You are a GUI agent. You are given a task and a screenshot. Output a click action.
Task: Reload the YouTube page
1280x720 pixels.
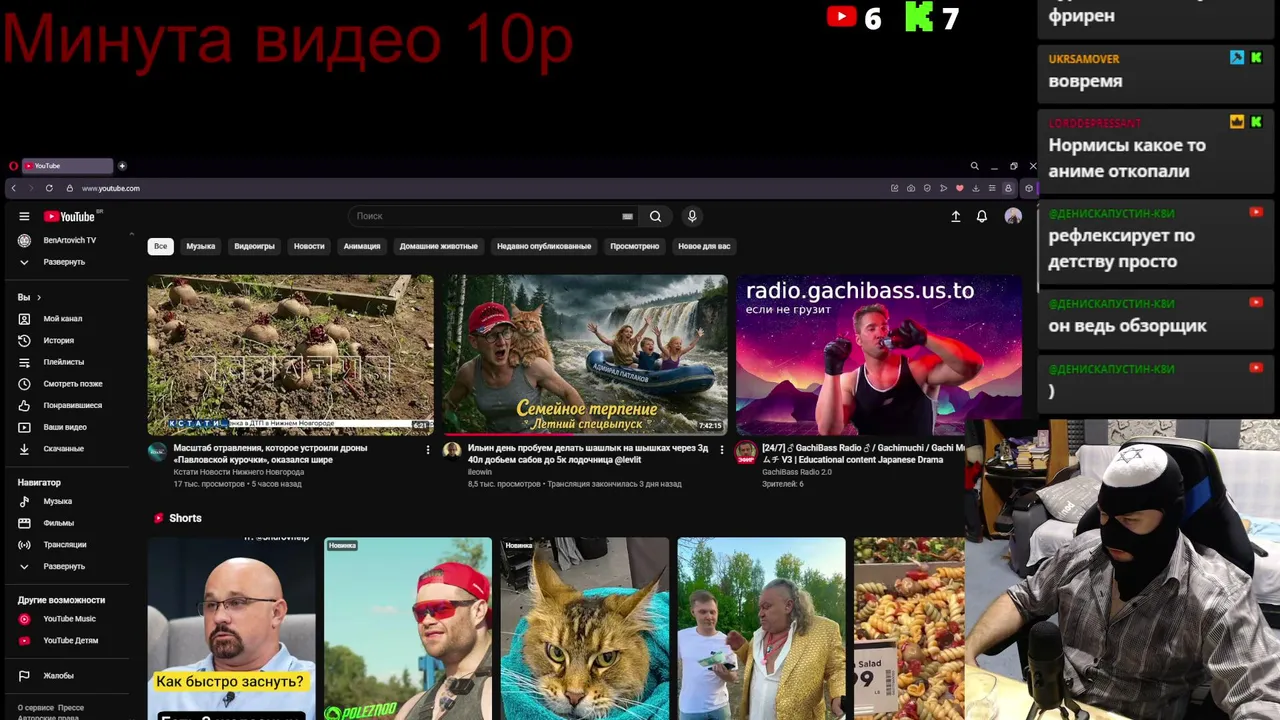(49, 188)
